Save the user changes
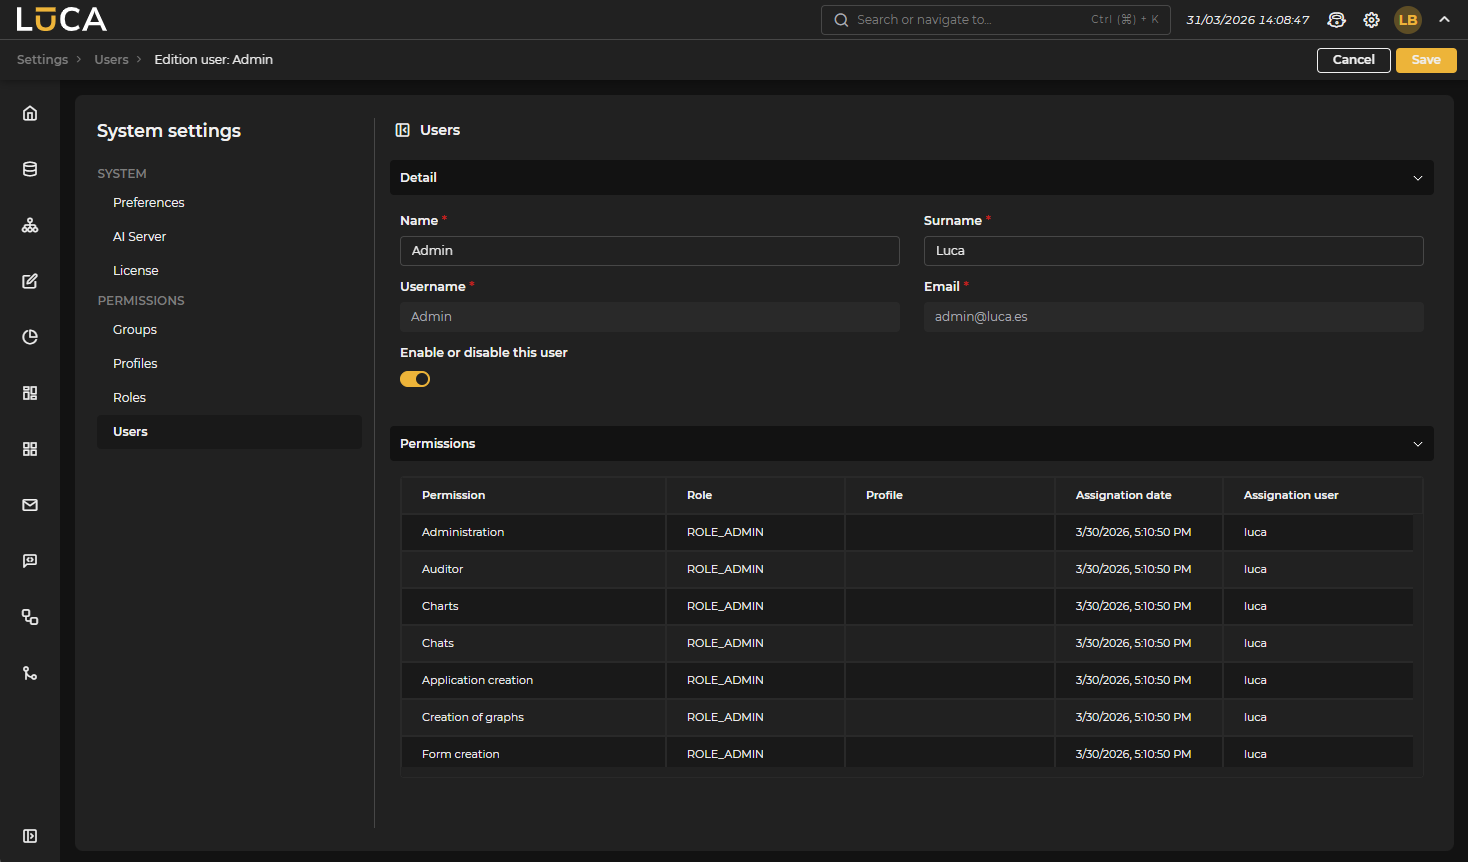 click(1426, 60)
